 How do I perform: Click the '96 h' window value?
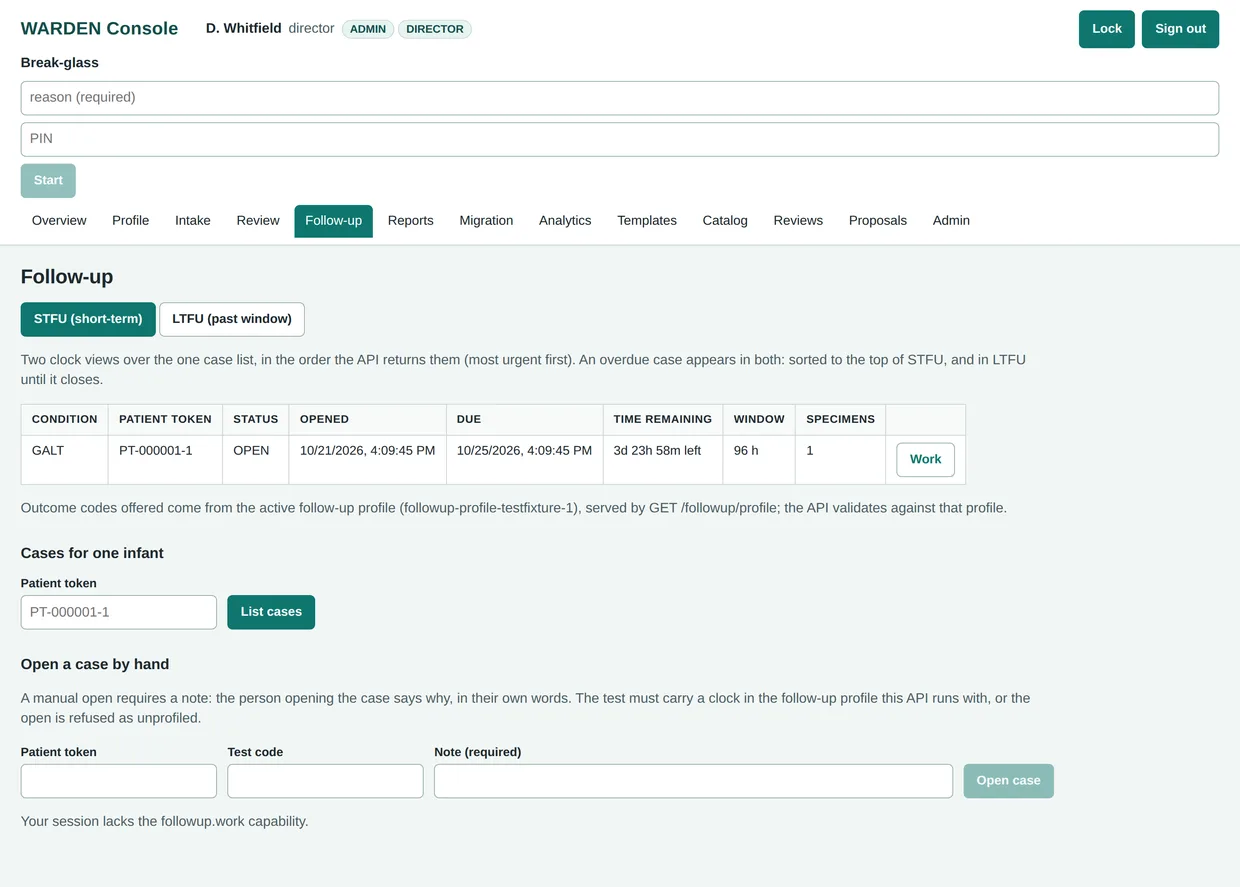point(746,451)
